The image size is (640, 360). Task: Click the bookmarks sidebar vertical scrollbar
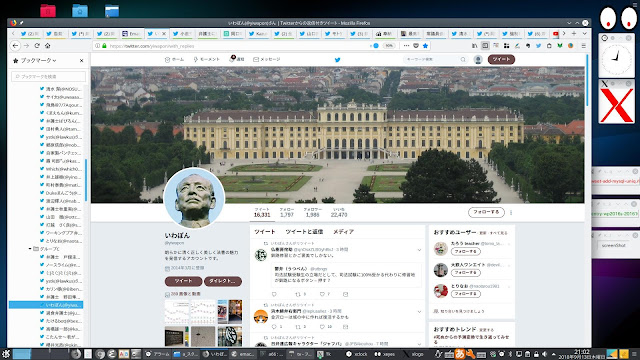[x=86, y=180]
